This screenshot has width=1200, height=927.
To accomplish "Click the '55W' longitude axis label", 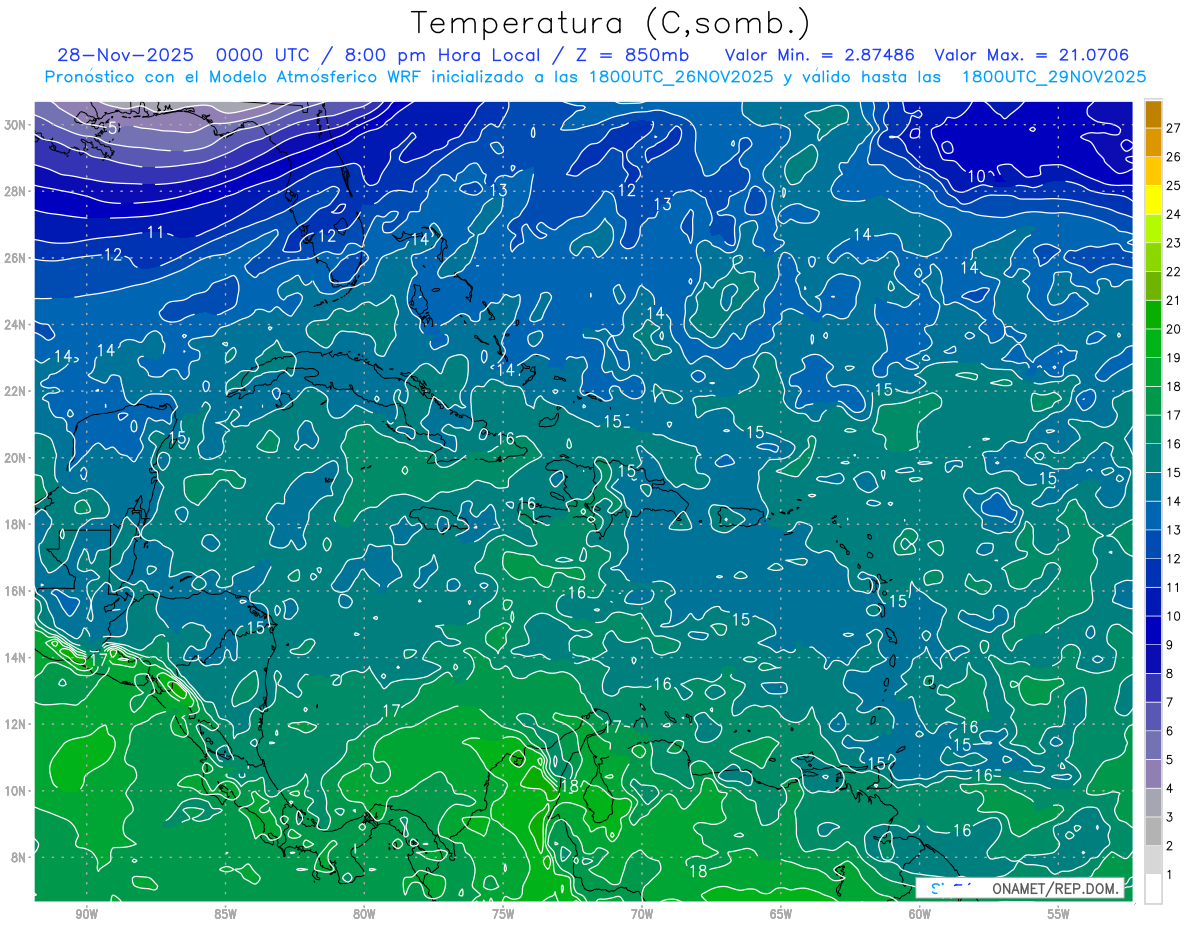I will [1059, 915].
